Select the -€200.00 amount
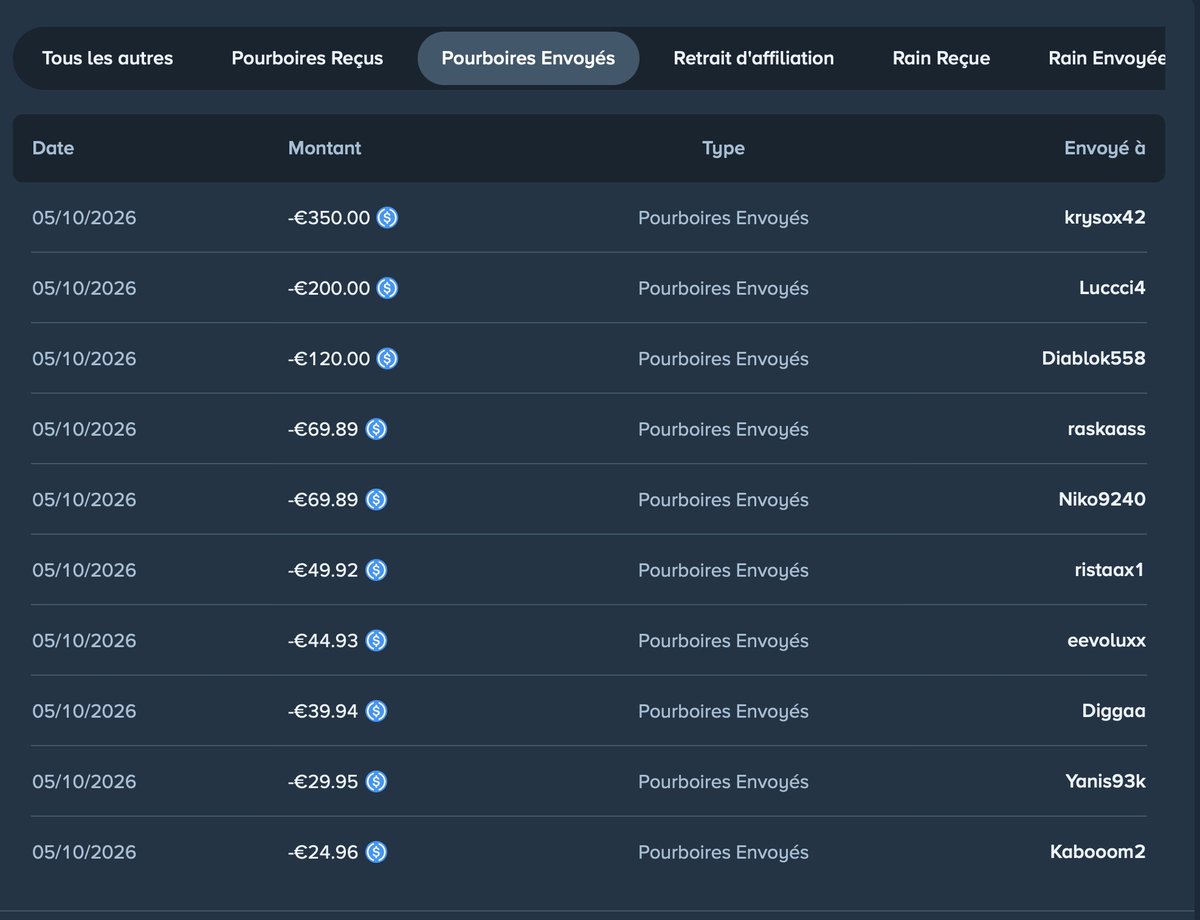This screenshot has width=1200, height=920. pyautogui.click(x=329, y=288)
